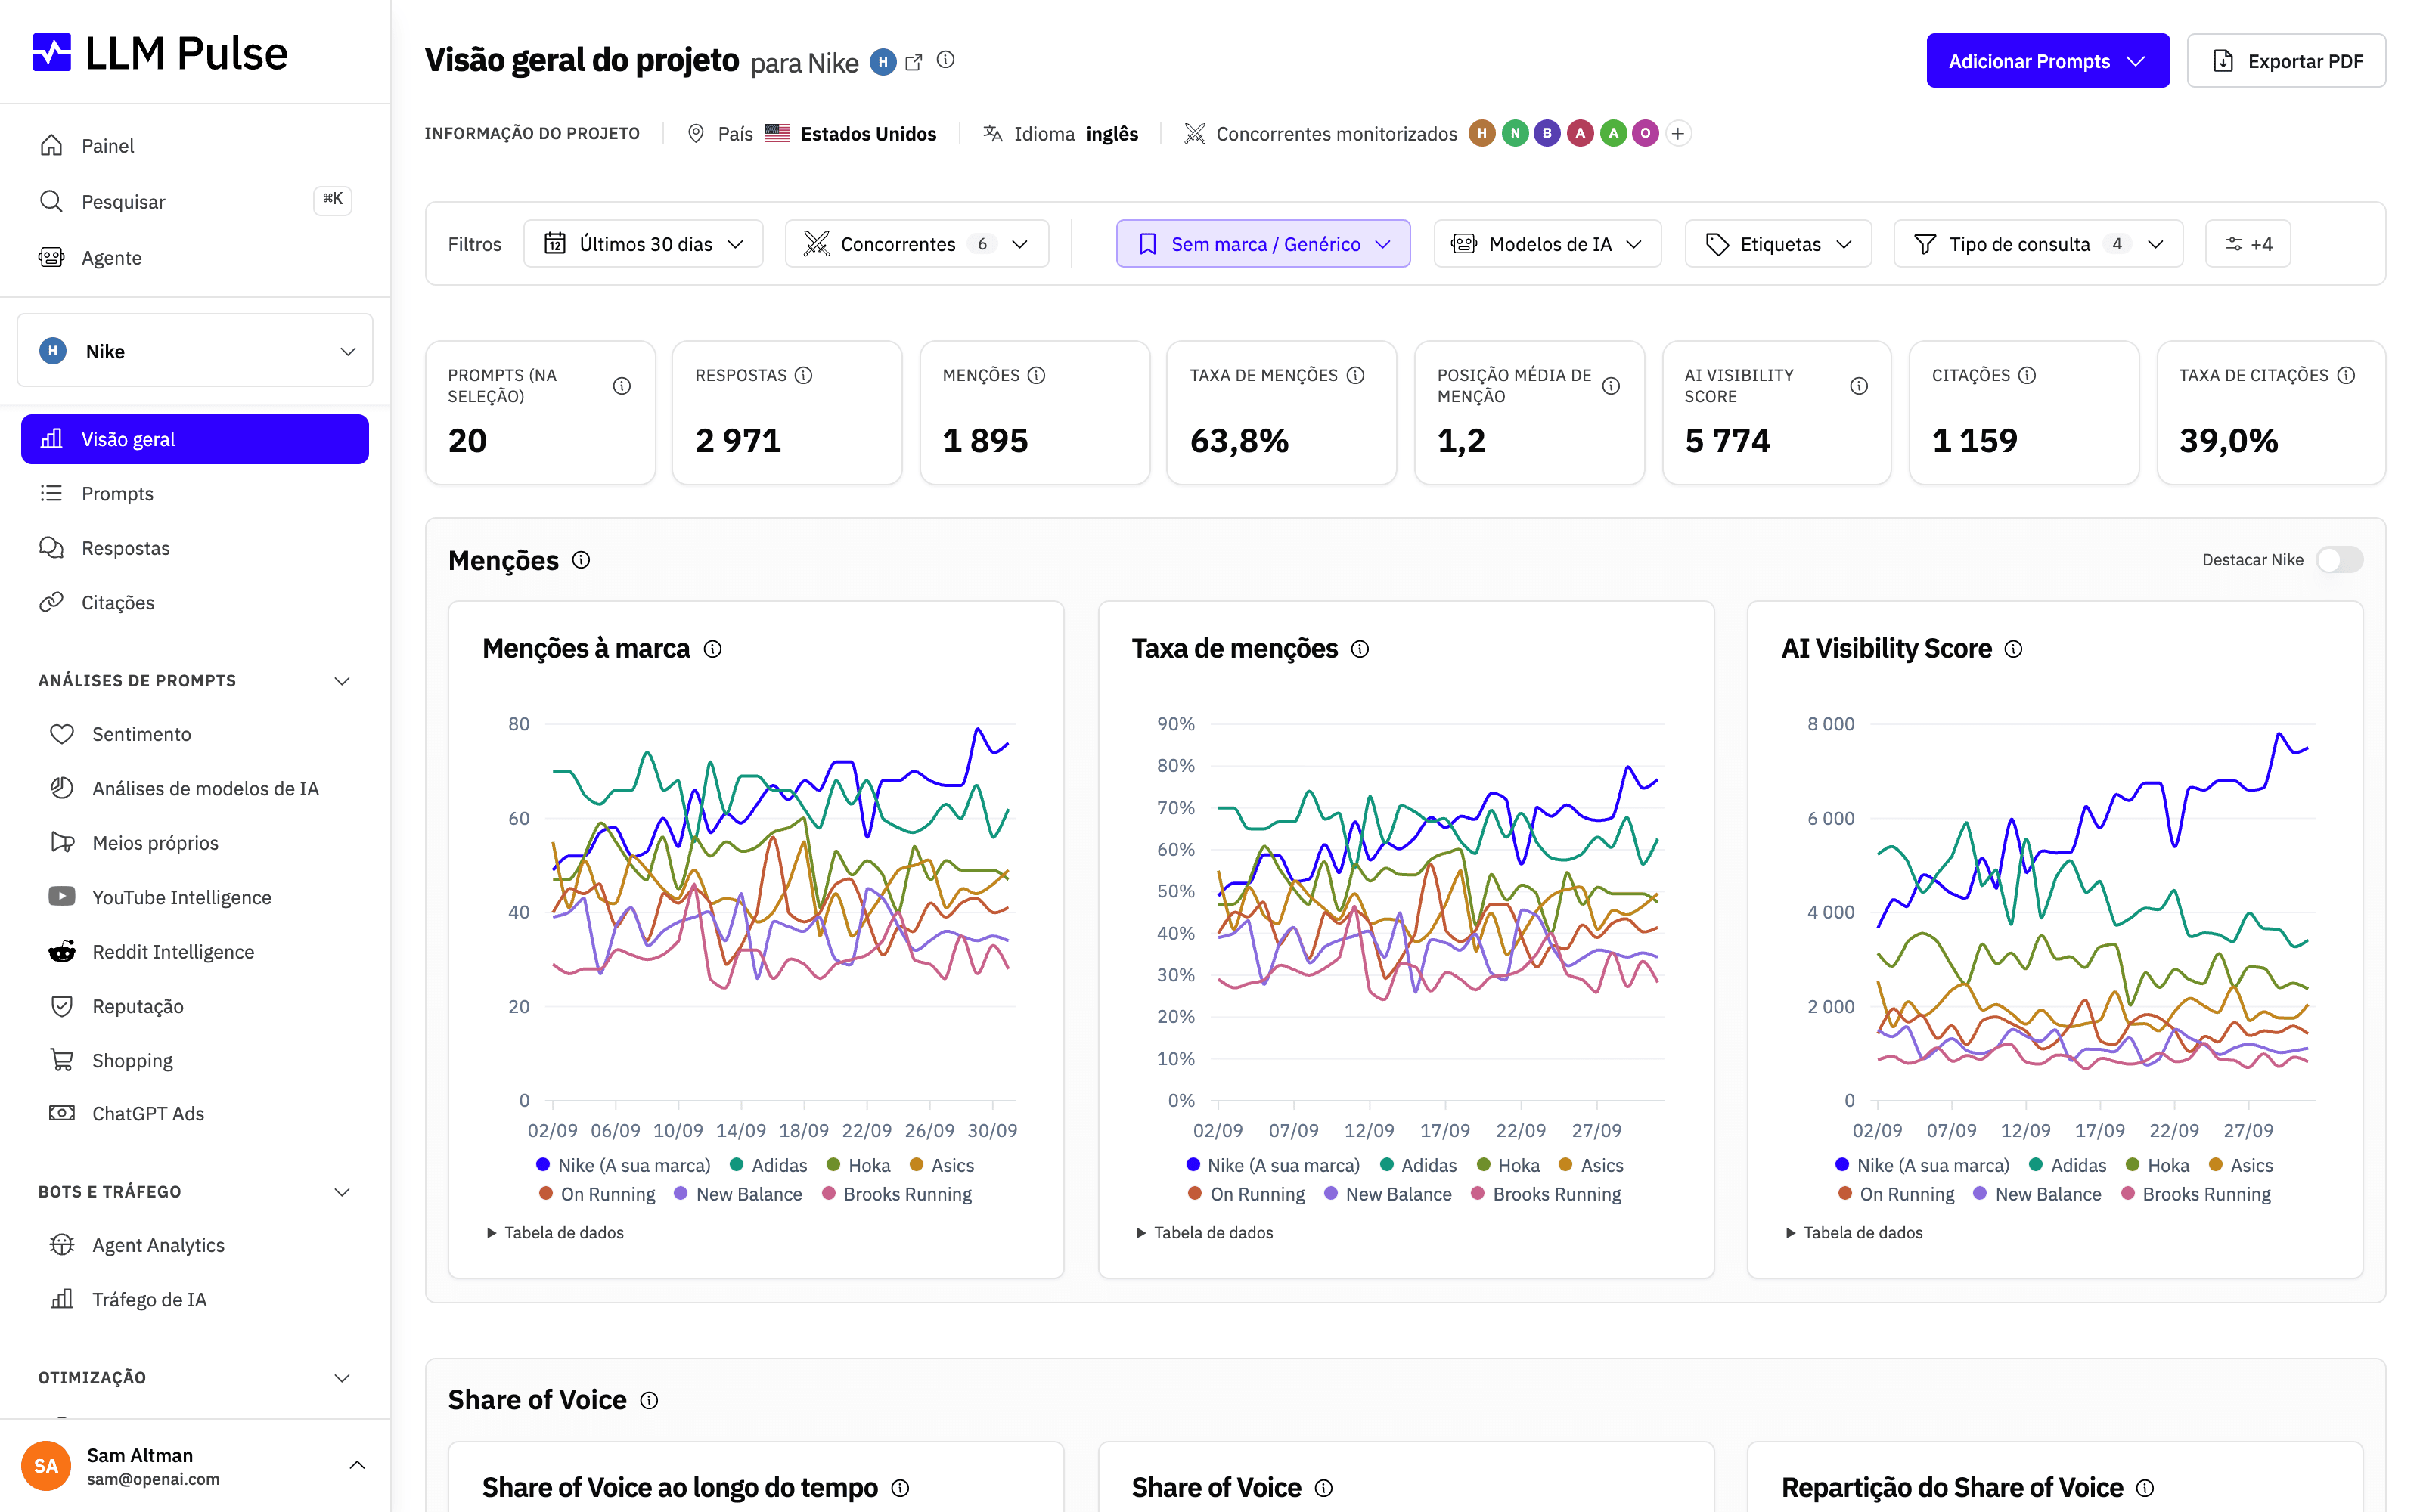Select Visão geral in sidebar
Screen dimensions: 2420x1512
coord(195,439)
